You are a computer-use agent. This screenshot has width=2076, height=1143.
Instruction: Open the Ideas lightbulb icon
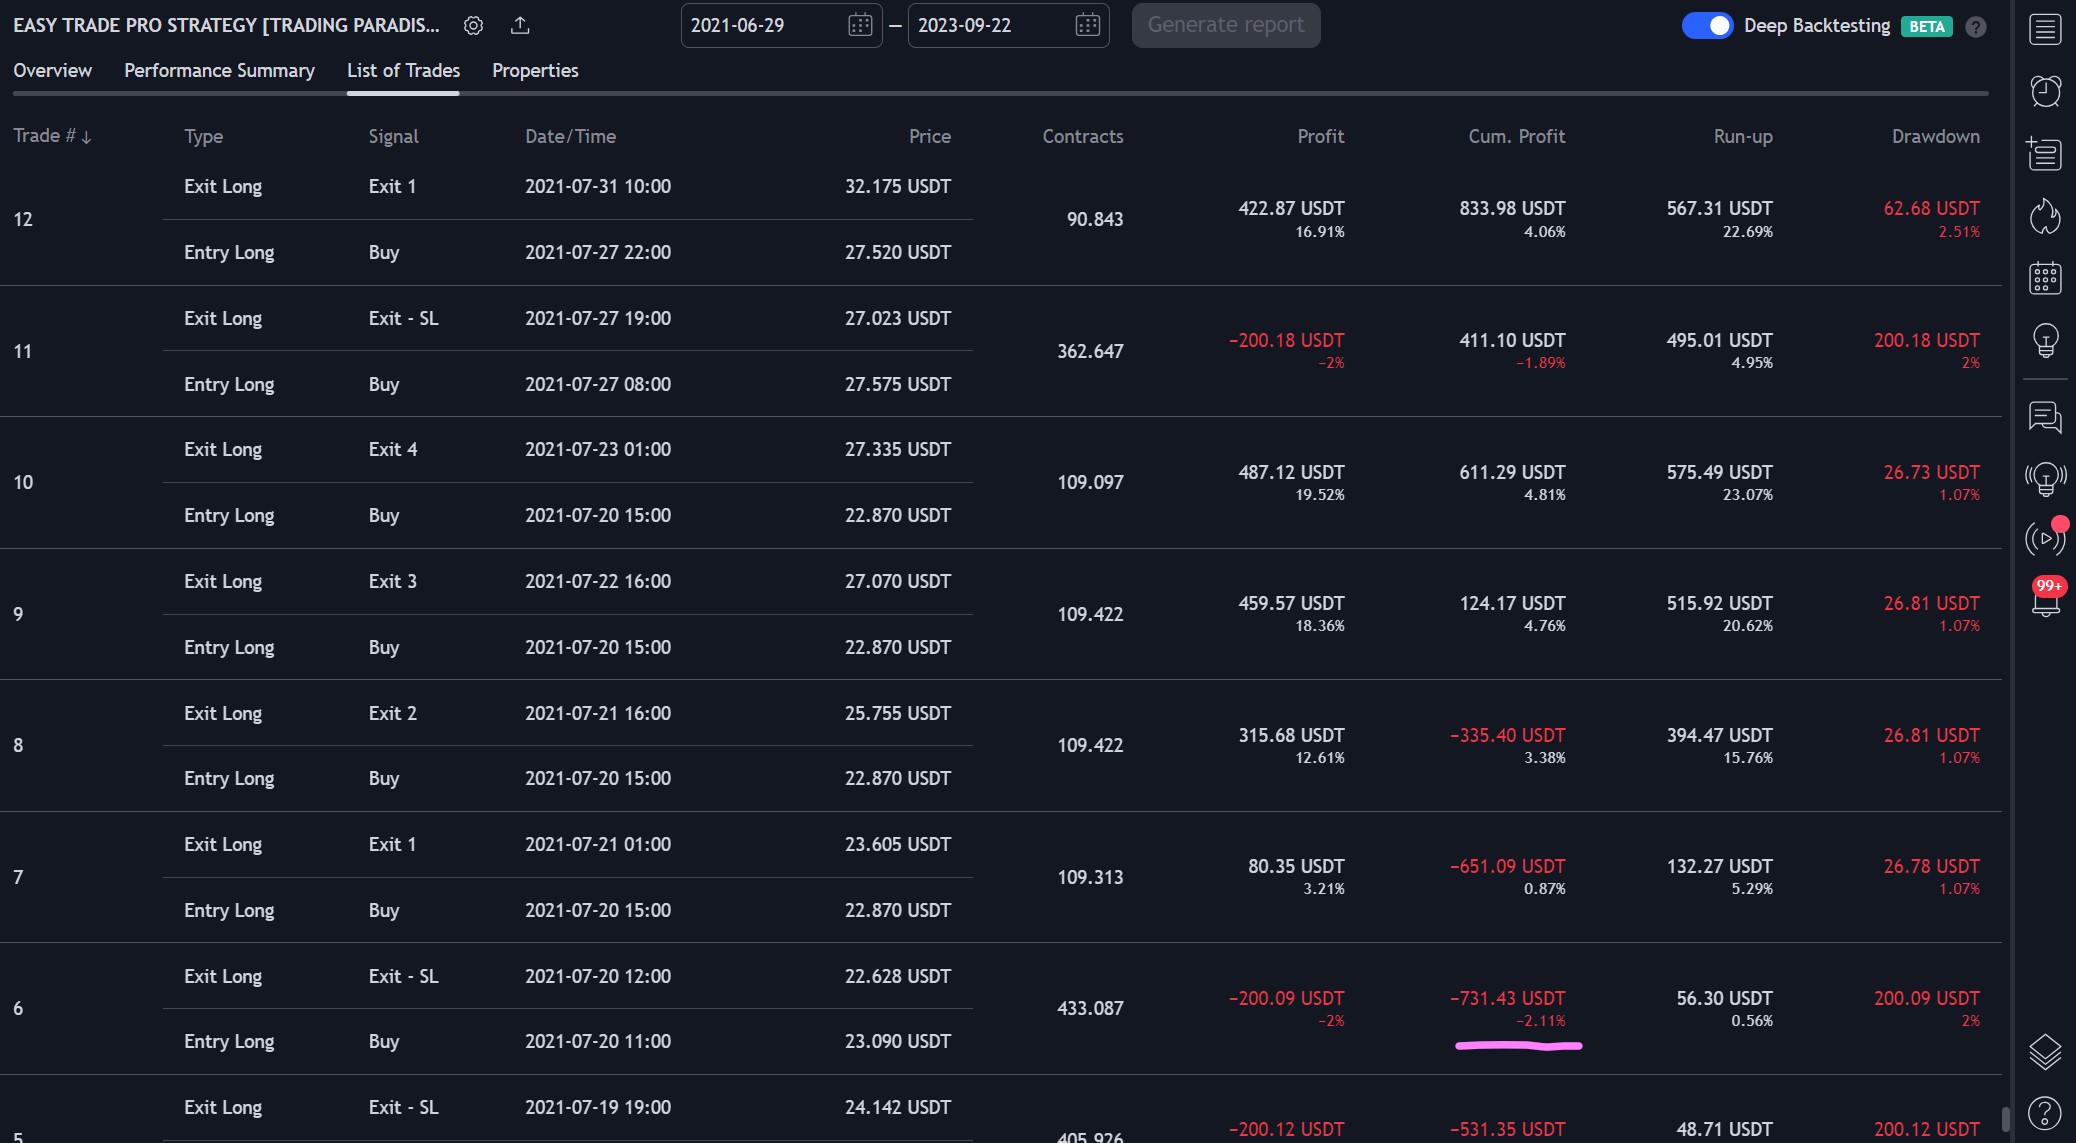[2045, 340]
